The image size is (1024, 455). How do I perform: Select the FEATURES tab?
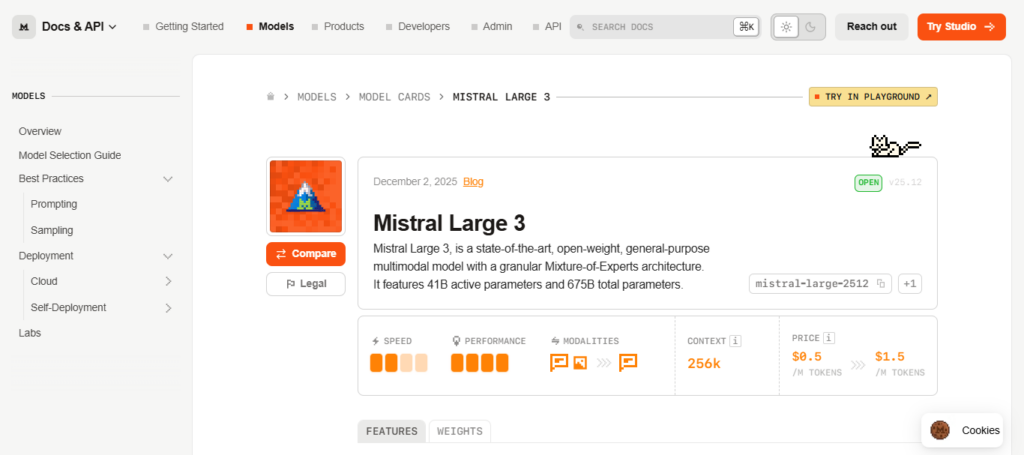[392, 431]
